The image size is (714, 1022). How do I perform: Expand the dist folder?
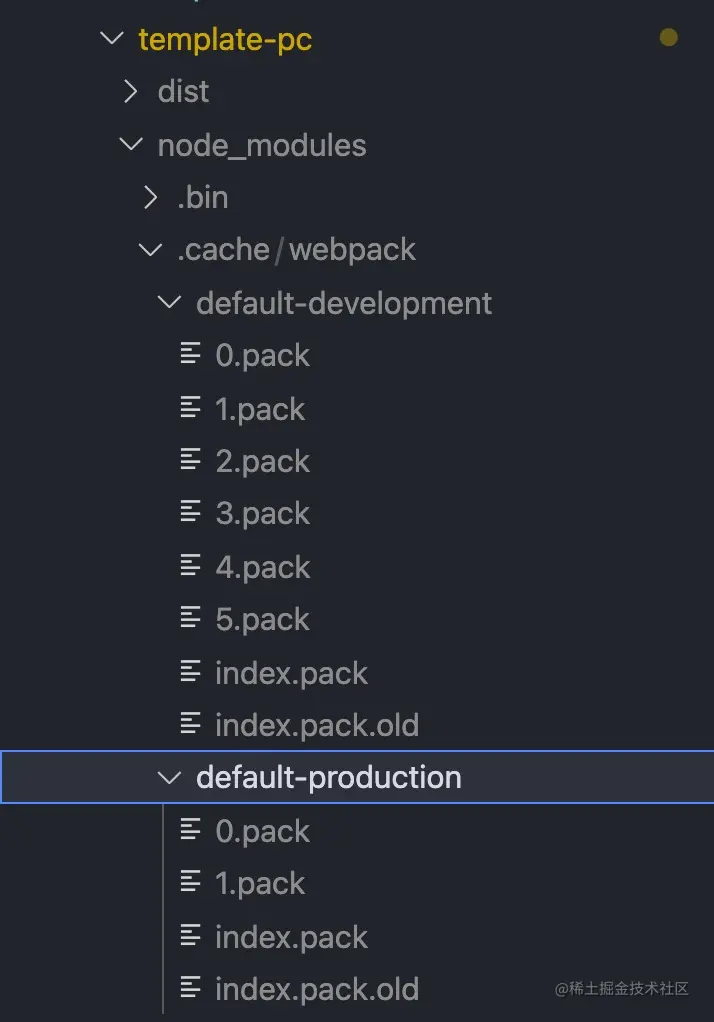(130, 92)
